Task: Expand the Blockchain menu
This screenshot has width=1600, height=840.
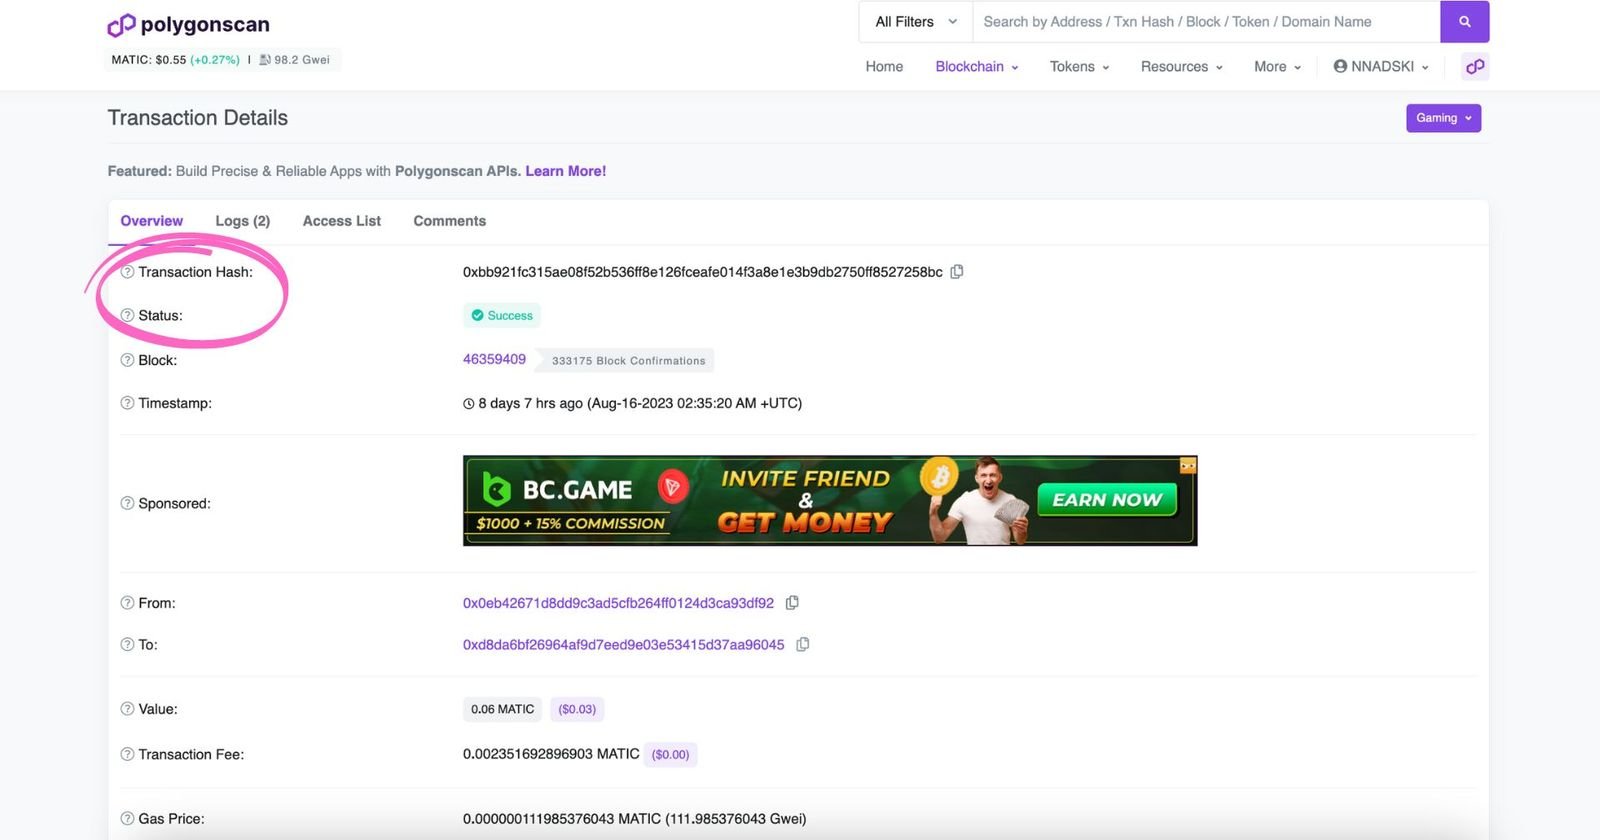Action: (976, 67)
